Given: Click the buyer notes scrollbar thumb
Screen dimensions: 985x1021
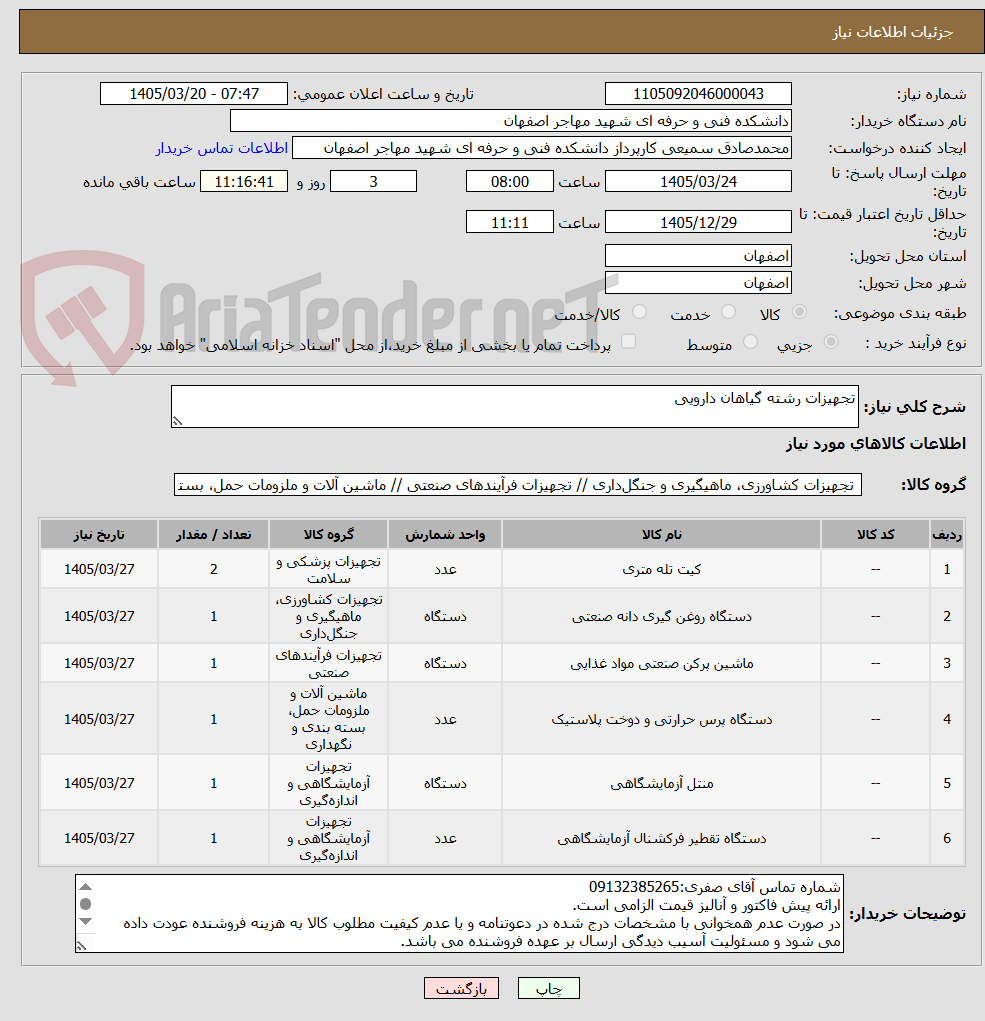Looking at the screenshot, I should 85,904.
